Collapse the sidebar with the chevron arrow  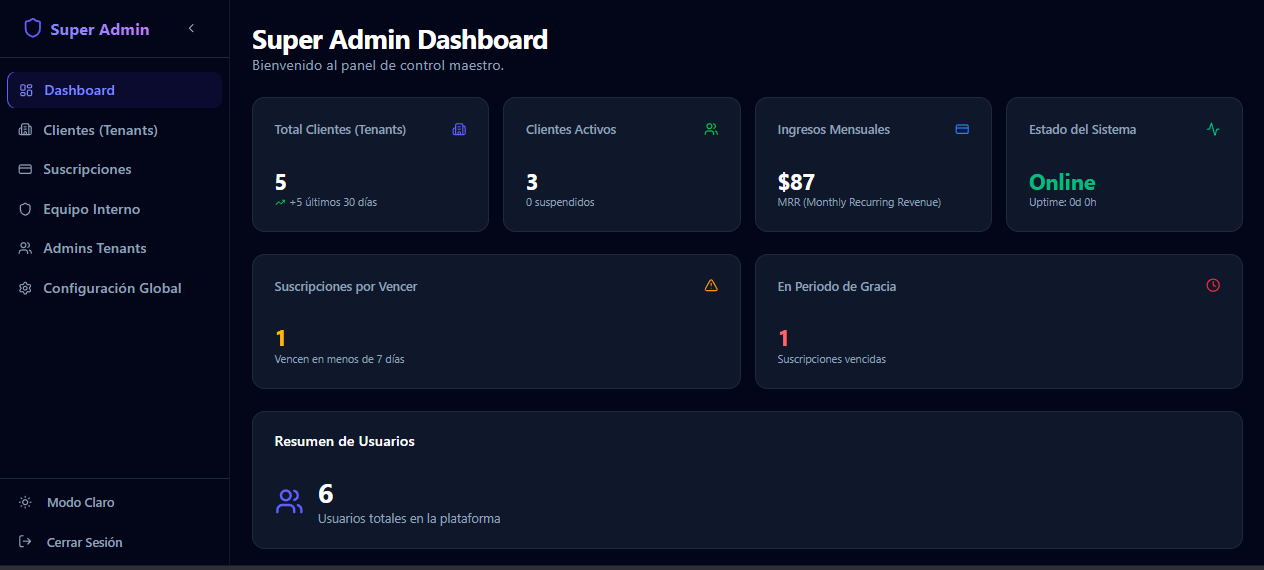coord(191,29)
